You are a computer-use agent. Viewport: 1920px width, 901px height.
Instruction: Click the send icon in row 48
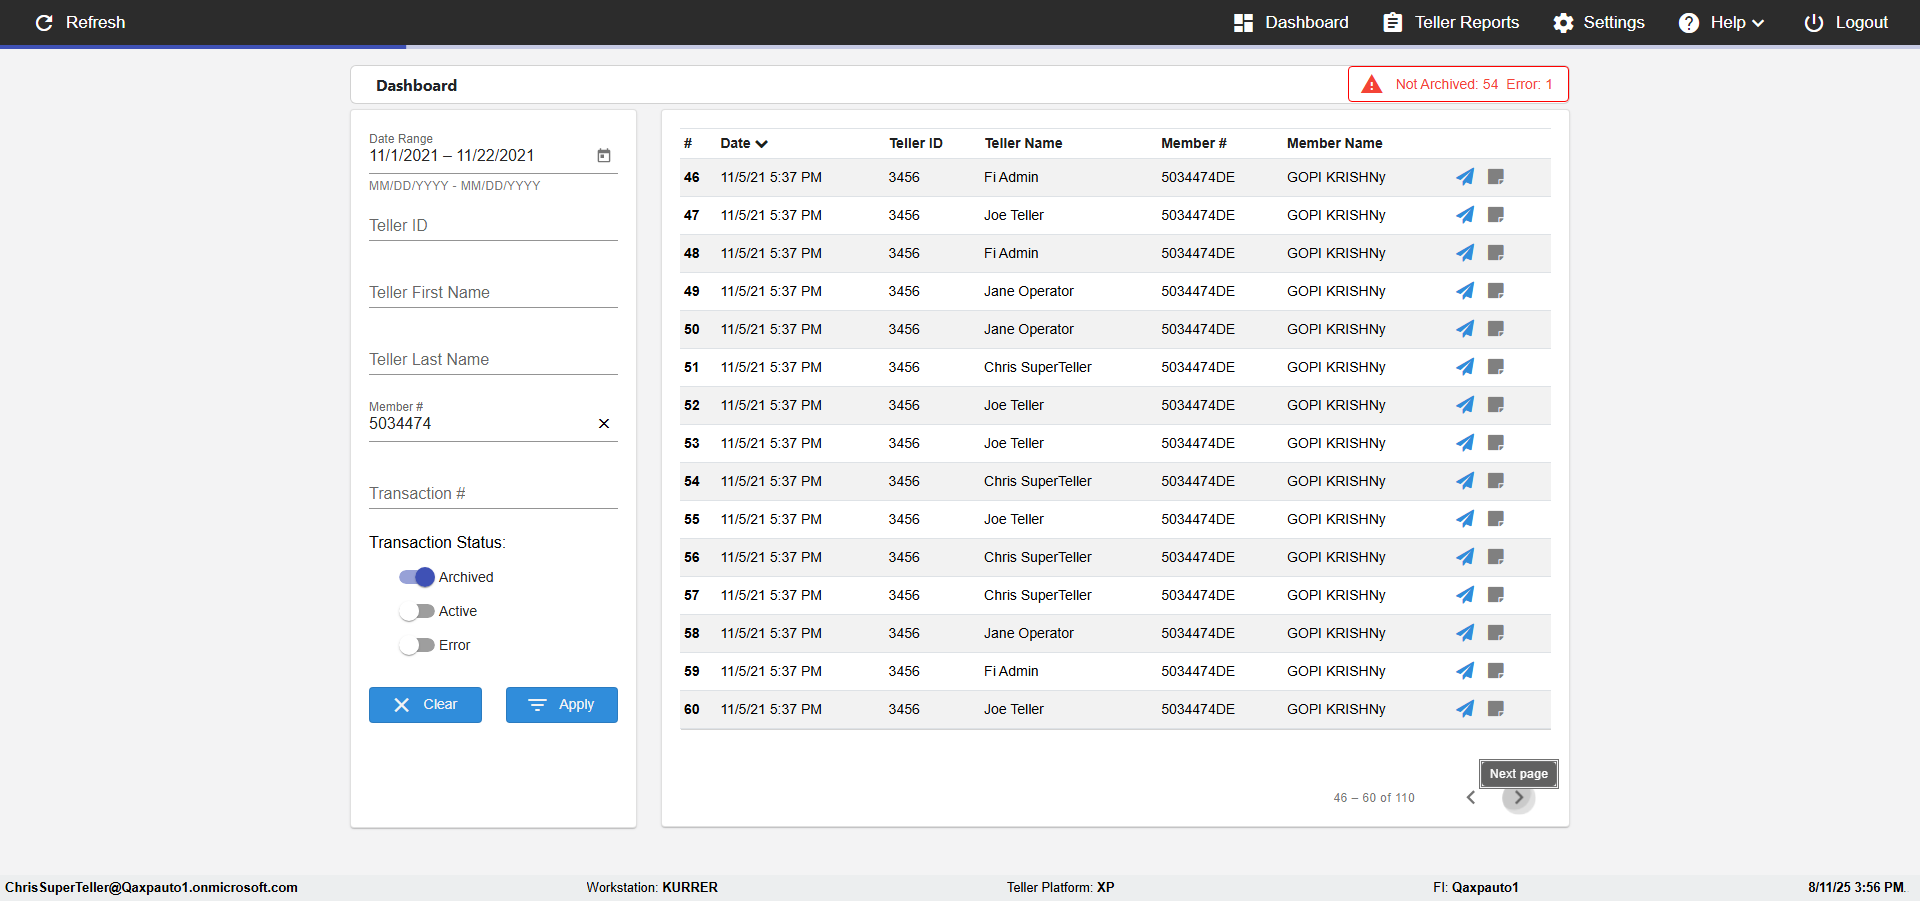[1465, 253]
